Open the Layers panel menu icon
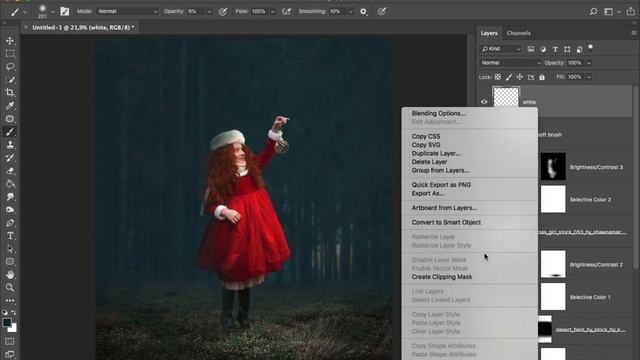640x360 pixels. [633, 33]
